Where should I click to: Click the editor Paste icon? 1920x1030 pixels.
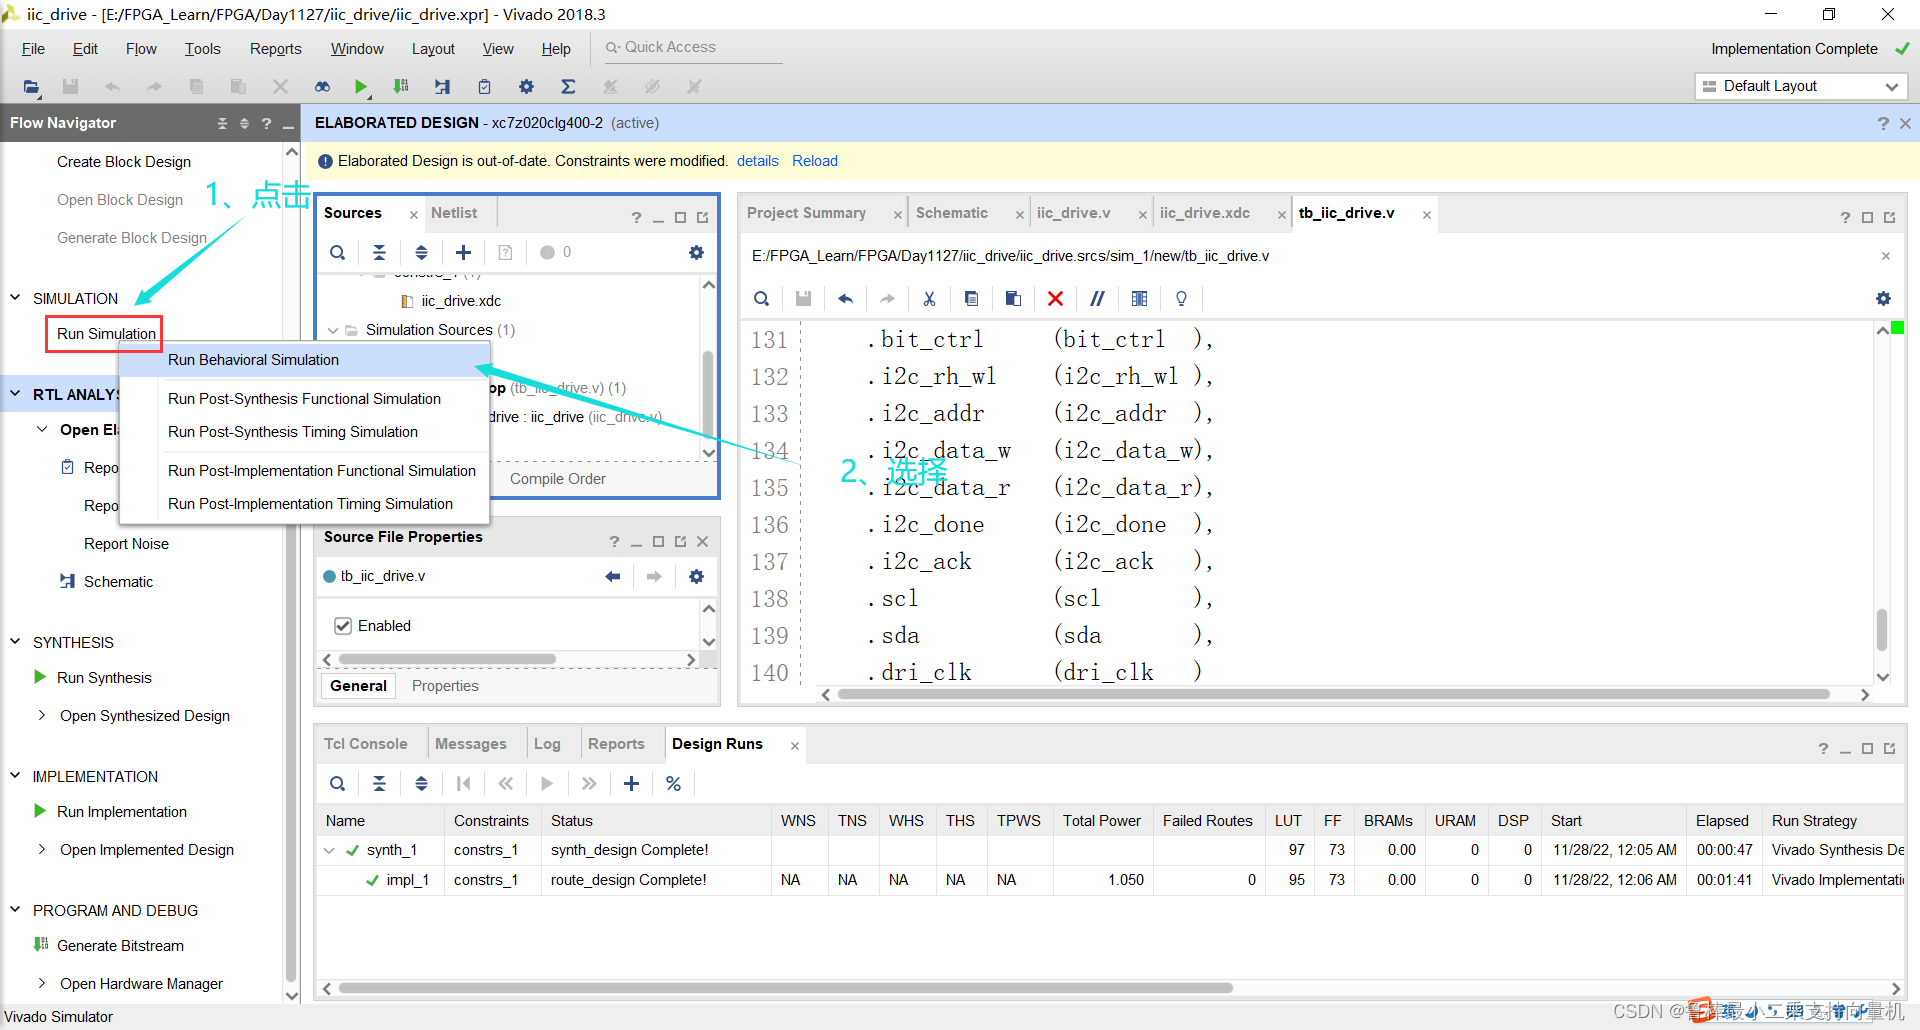pyautogui.click(x=1013, y=299)
